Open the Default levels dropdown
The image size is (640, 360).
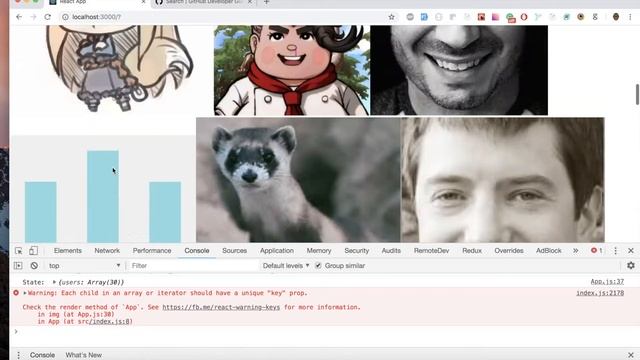[286, 266]
